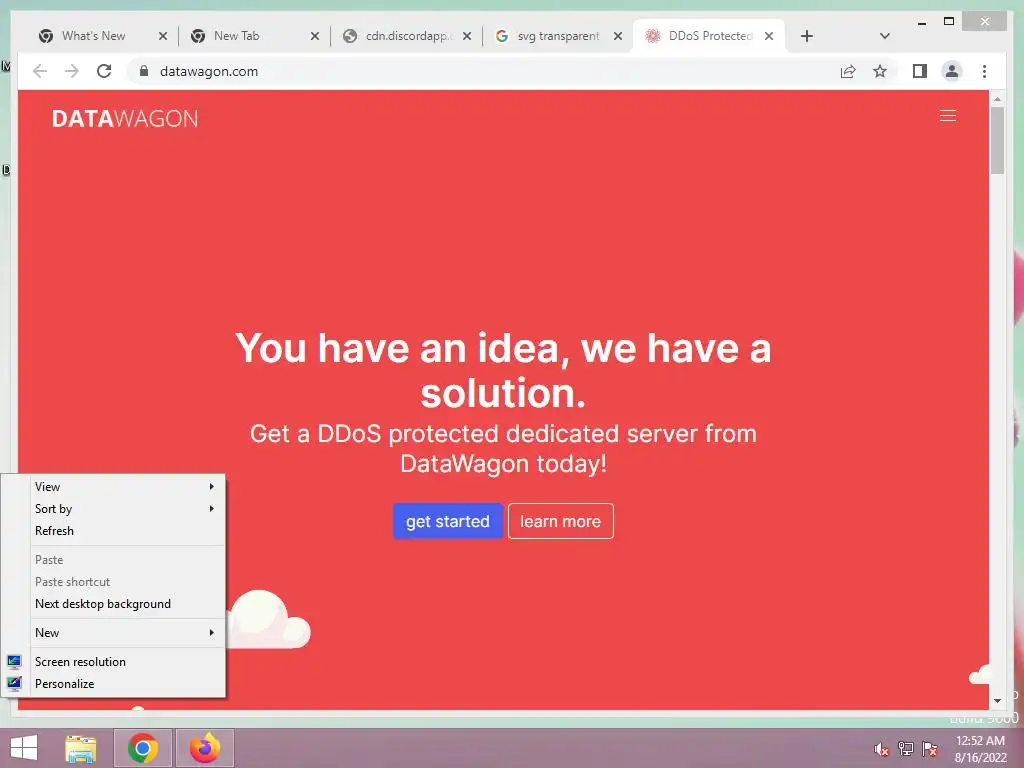
Task: Open File Explorer from taskbar
Action: coord(81,748)
